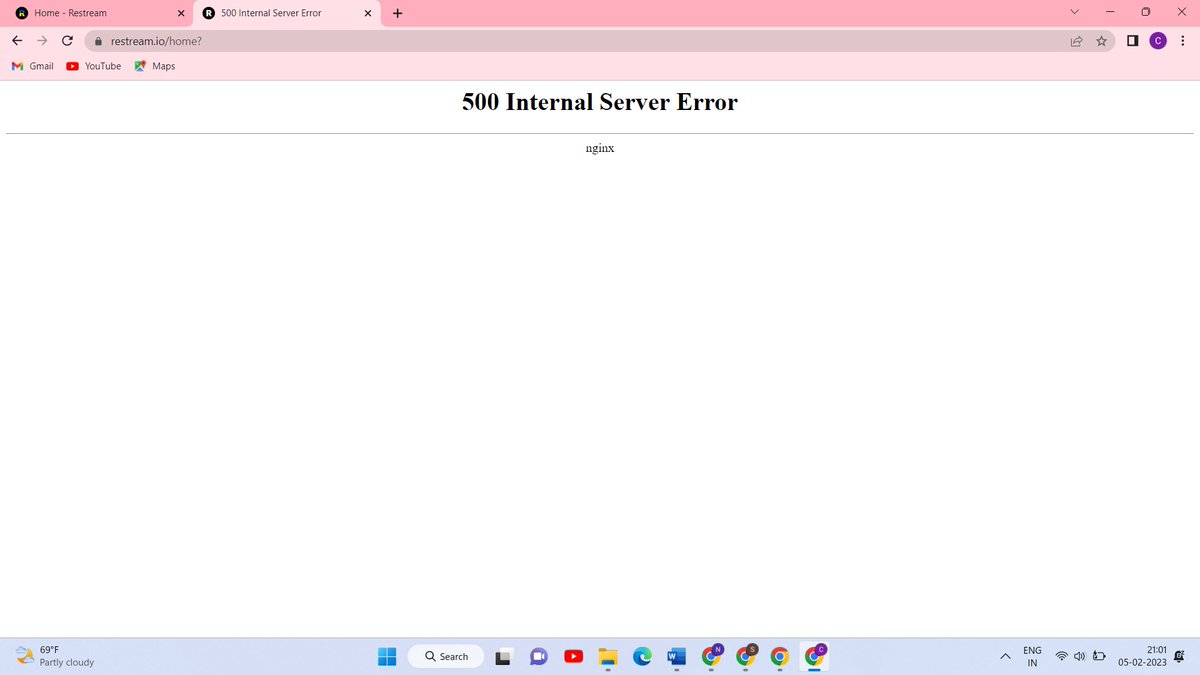1200x675 pixels.
Task: Open the Maps bookmark
Action: coord(155,66)
